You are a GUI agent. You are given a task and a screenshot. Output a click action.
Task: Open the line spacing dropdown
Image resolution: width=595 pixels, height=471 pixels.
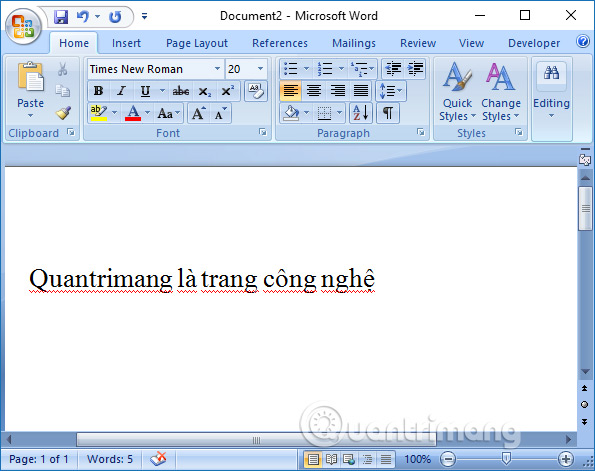point(391,91)
